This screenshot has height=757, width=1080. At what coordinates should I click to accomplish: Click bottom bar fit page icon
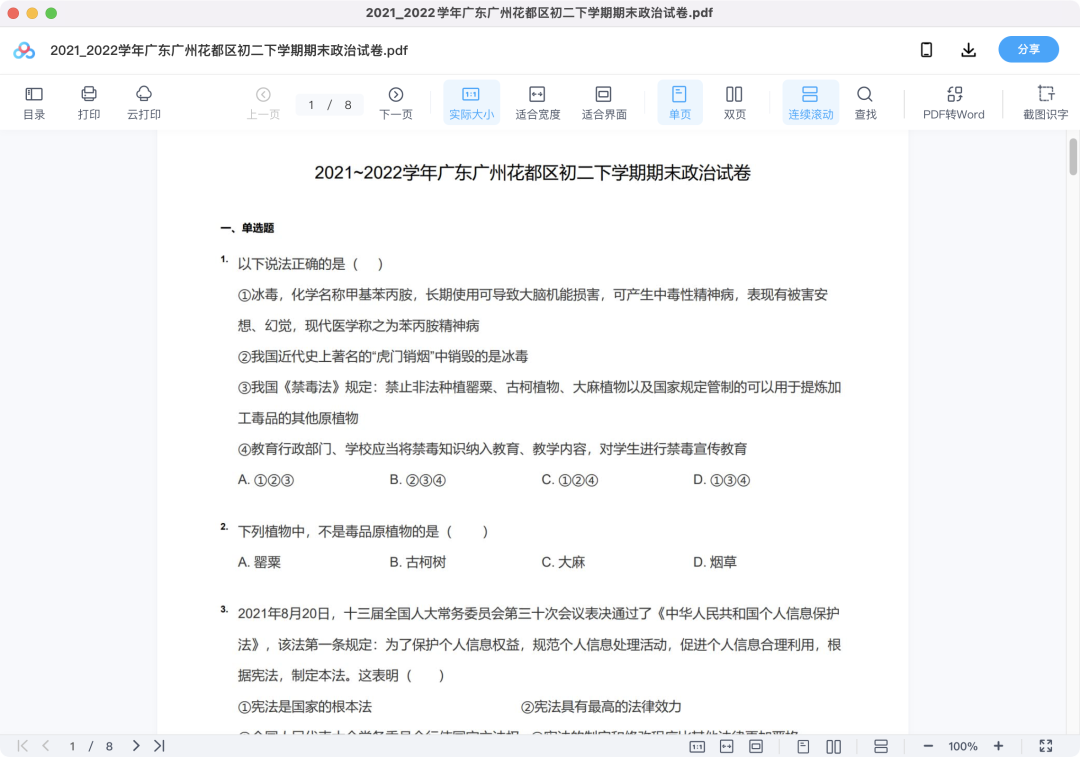click(x=756, y=746)
